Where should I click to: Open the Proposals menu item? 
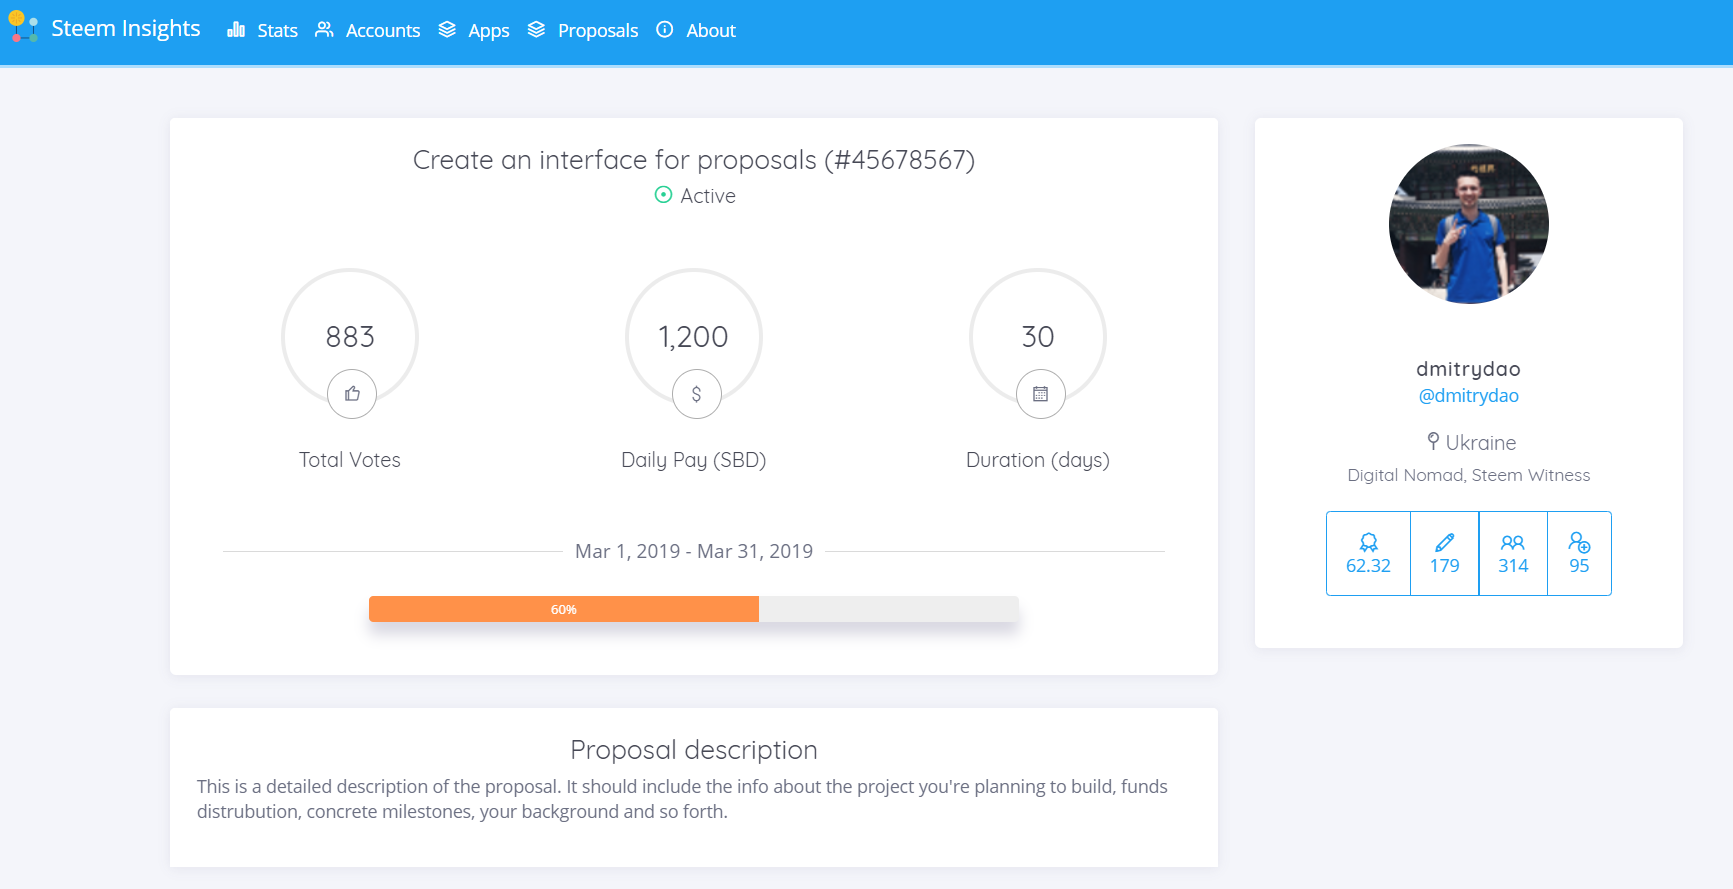point(598,31)
